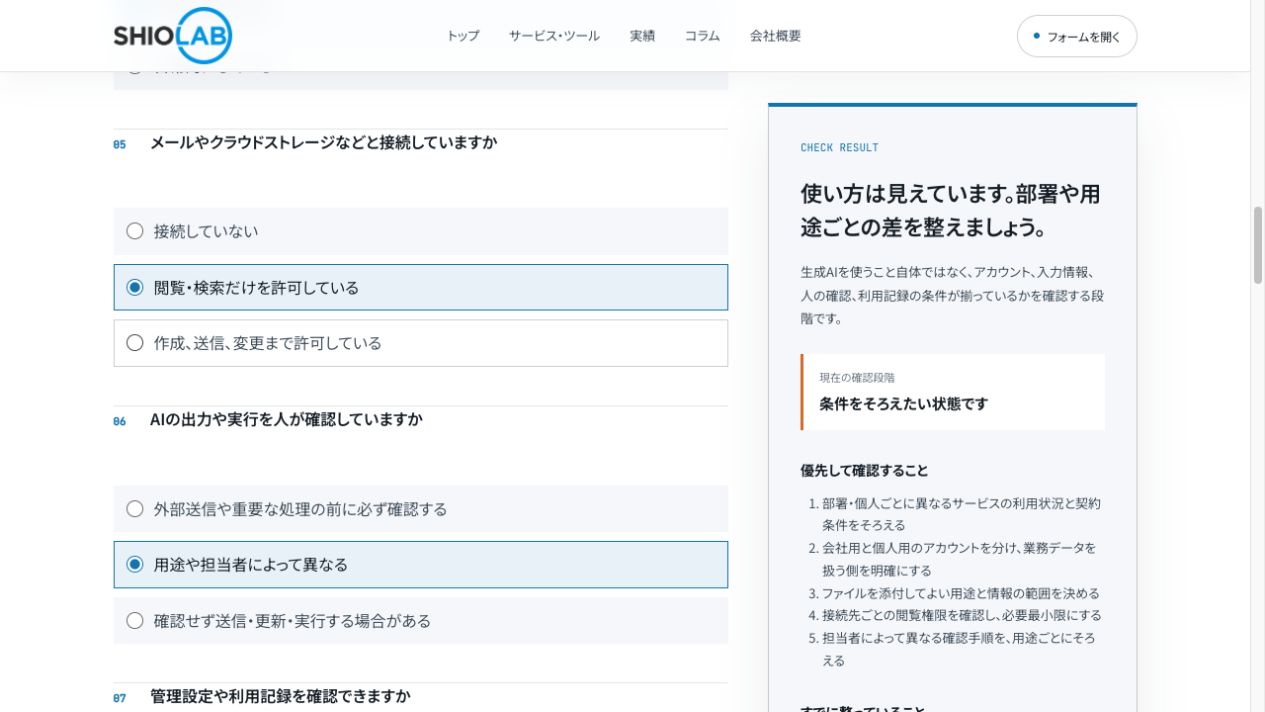Screen dimensions: 1265x712
Task: Click list item about 会社用と個人用のアカウント
Action: click(x=959, y=559)
